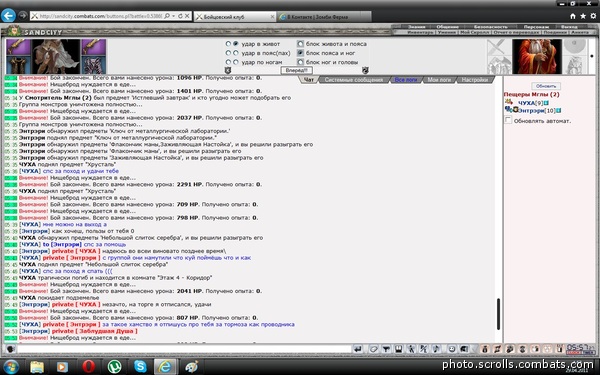The image size is (600, 375).
Task: Click the floppy disk save icon in chat toolbar
Action: [398, 349]
